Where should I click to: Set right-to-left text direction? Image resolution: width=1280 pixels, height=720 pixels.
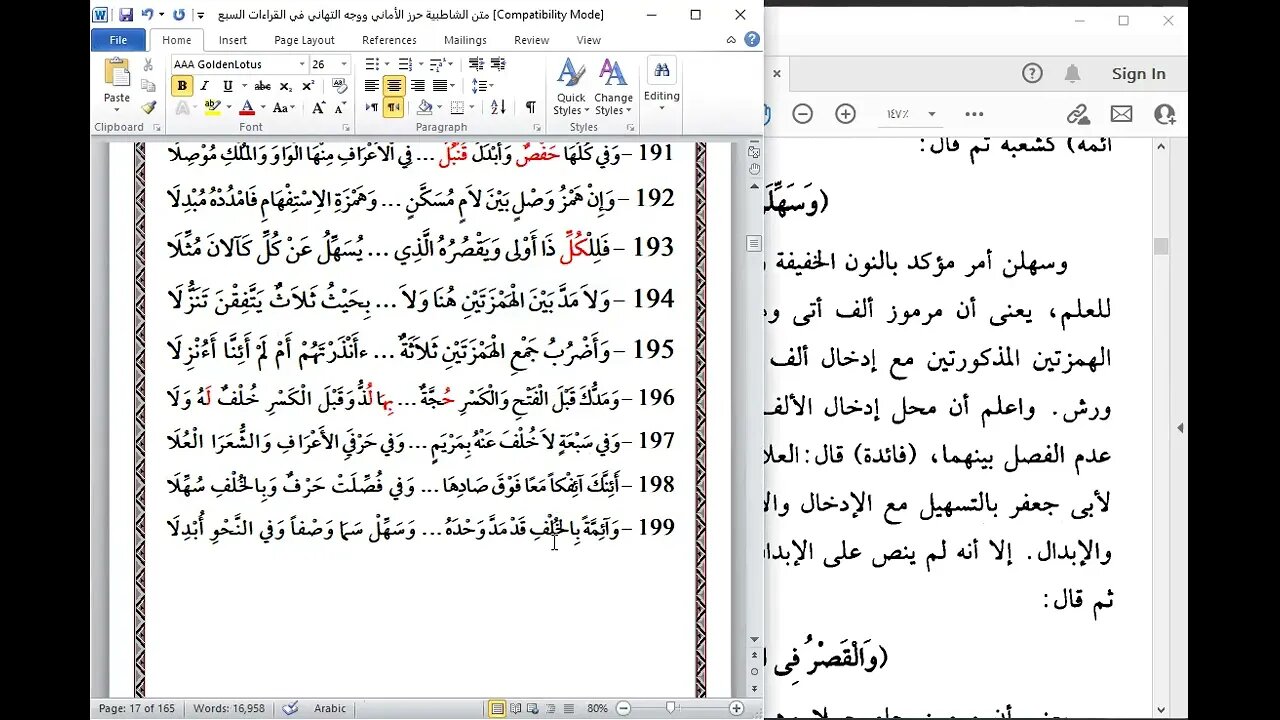[394, 108]
